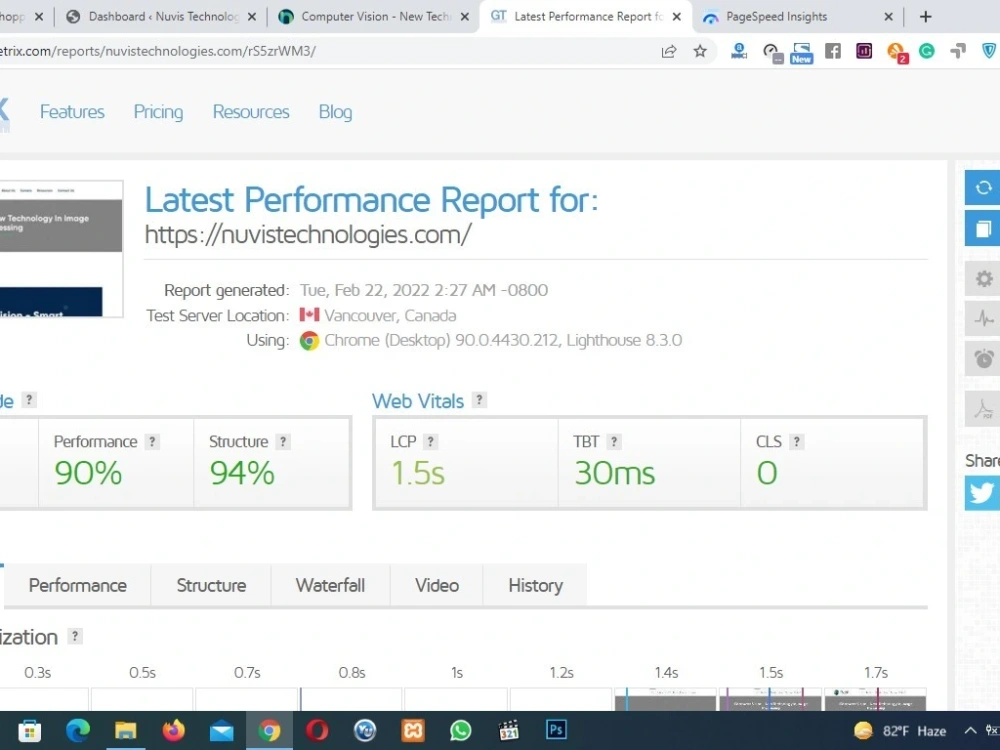Select the Performance report tab
The width and height of the screenshot is (1000, 750).
tap(78, 585)
